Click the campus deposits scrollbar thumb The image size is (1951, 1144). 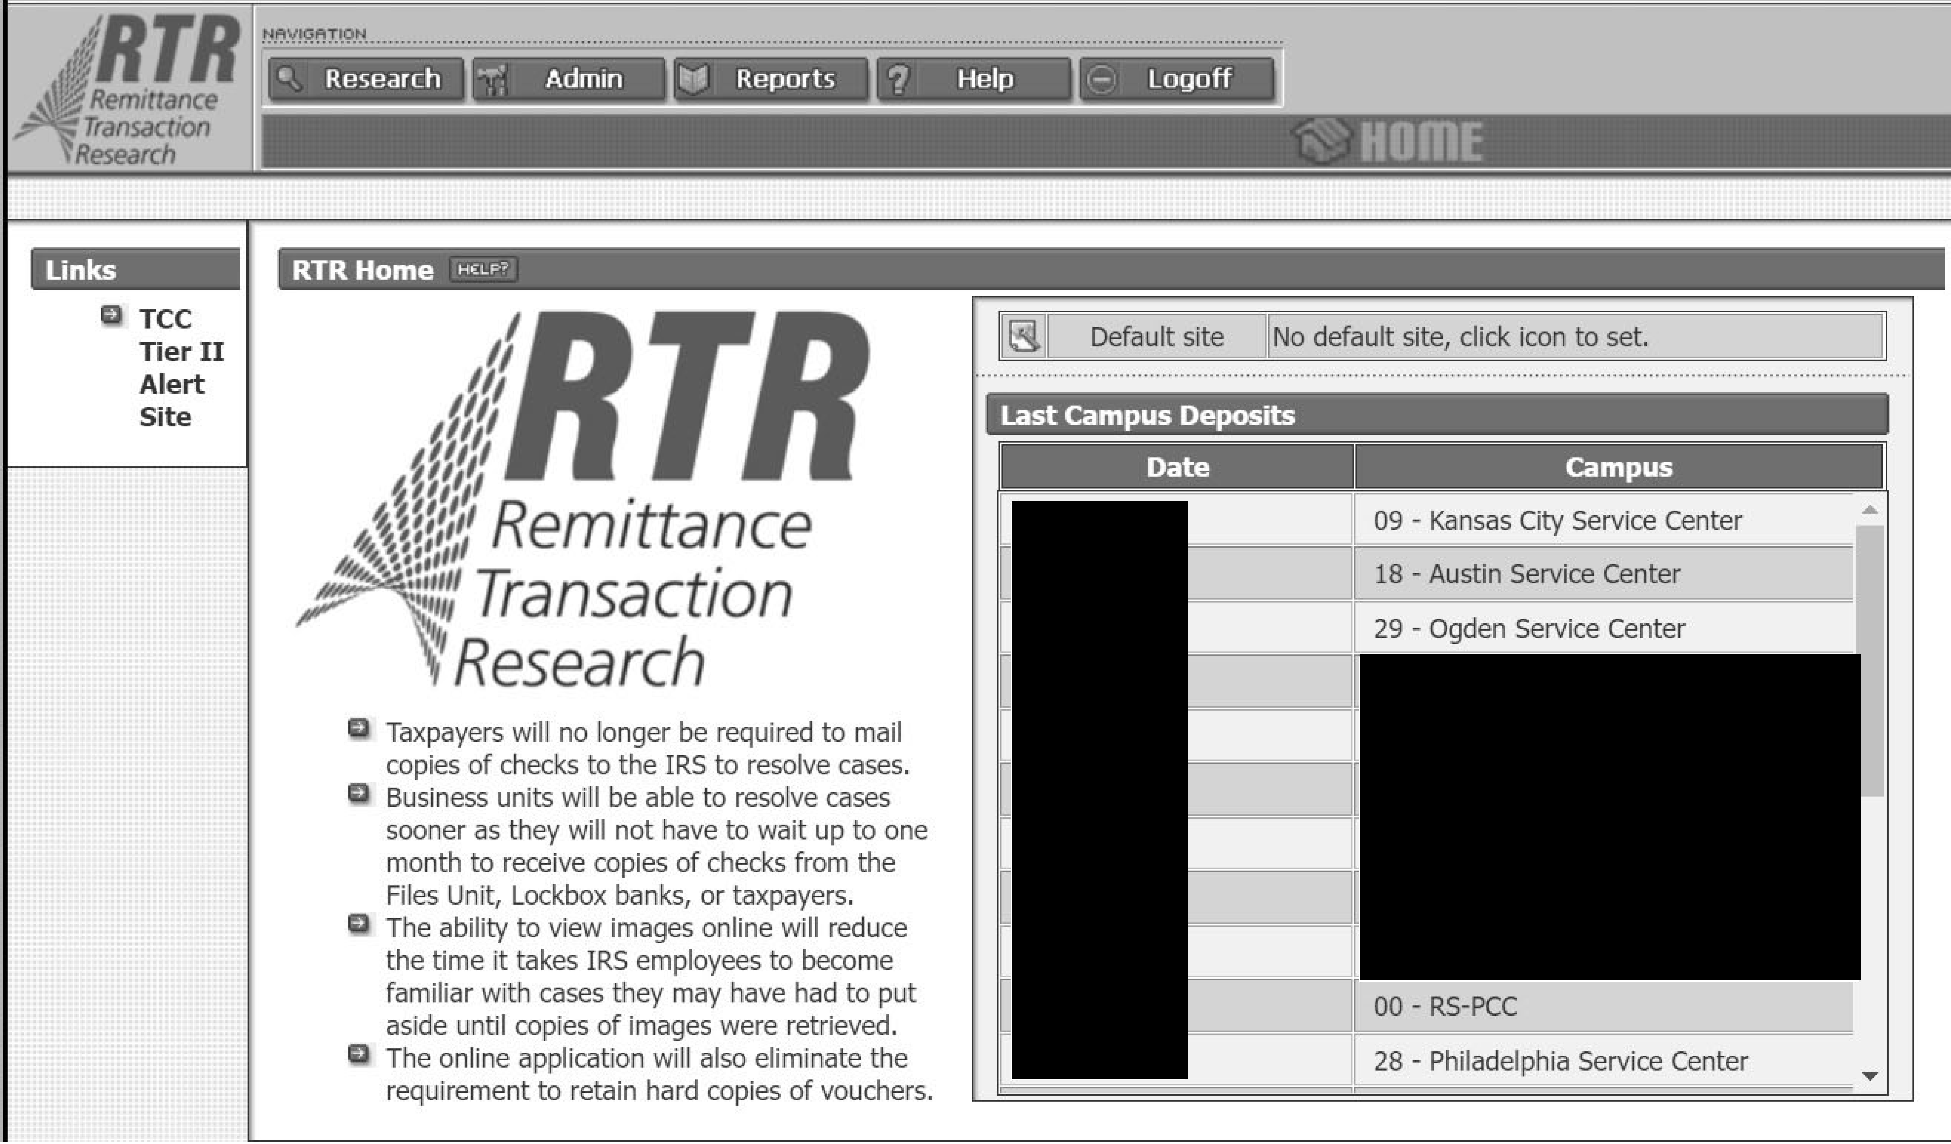pos(1869,660)
